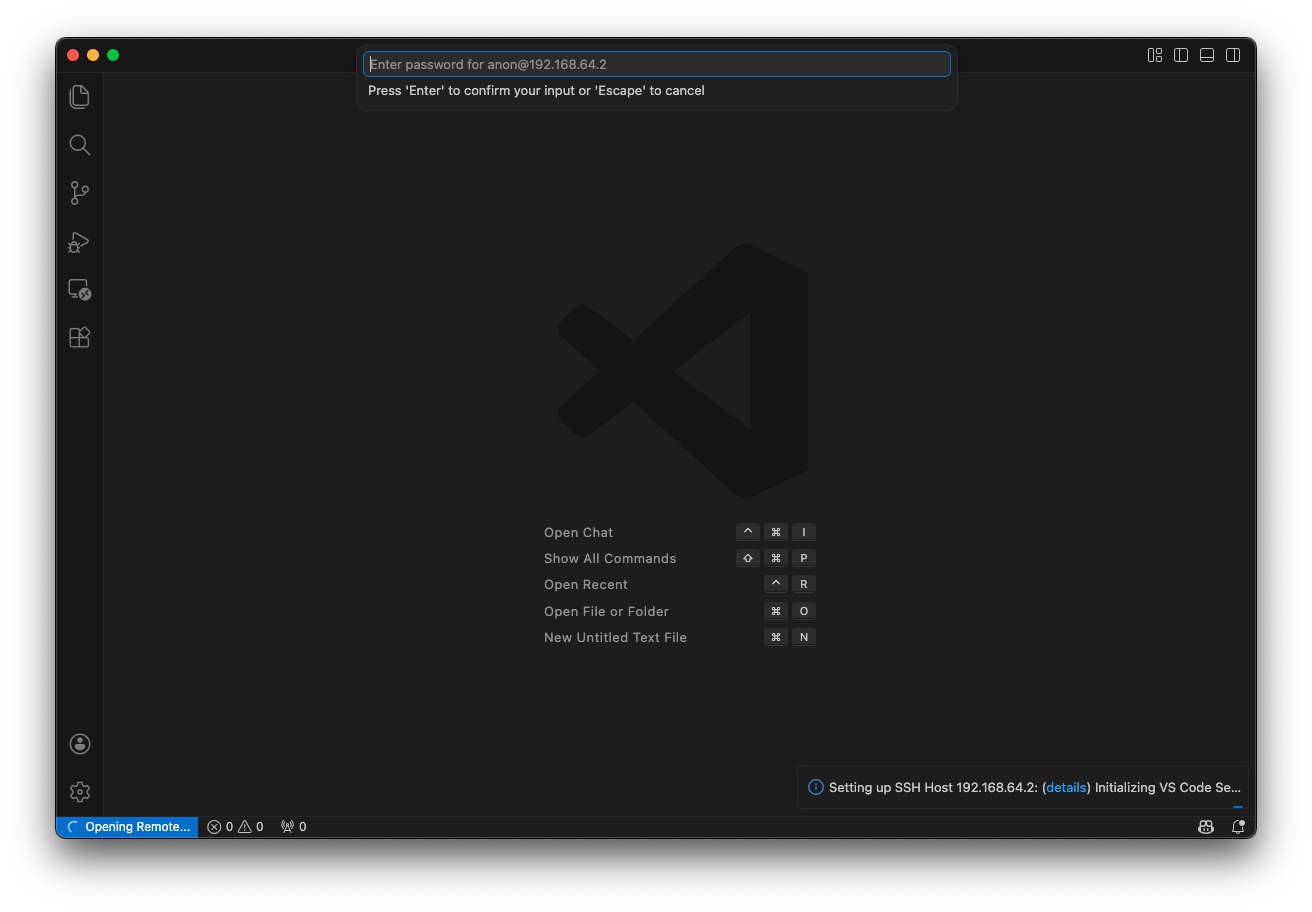The image size is (1312, 912).
Task: Toggle the Secondary Side Bar
Action: (x=1233, y=55)
